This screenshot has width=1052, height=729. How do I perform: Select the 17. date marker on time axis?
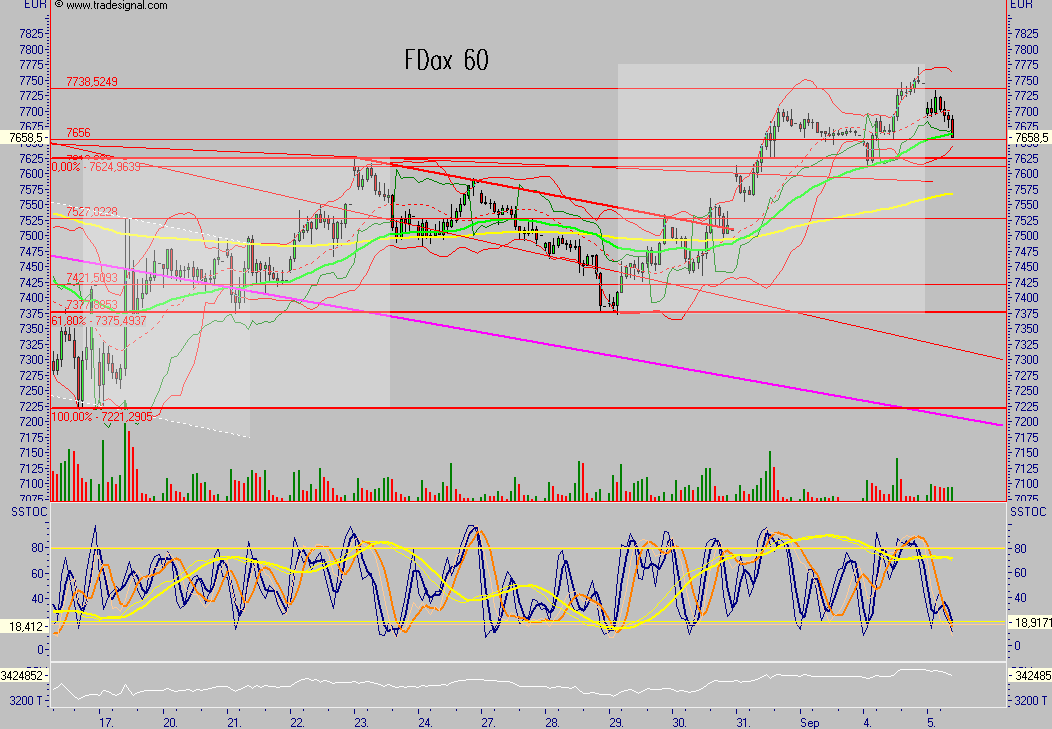pyautogui.click(x=108, y=720)
